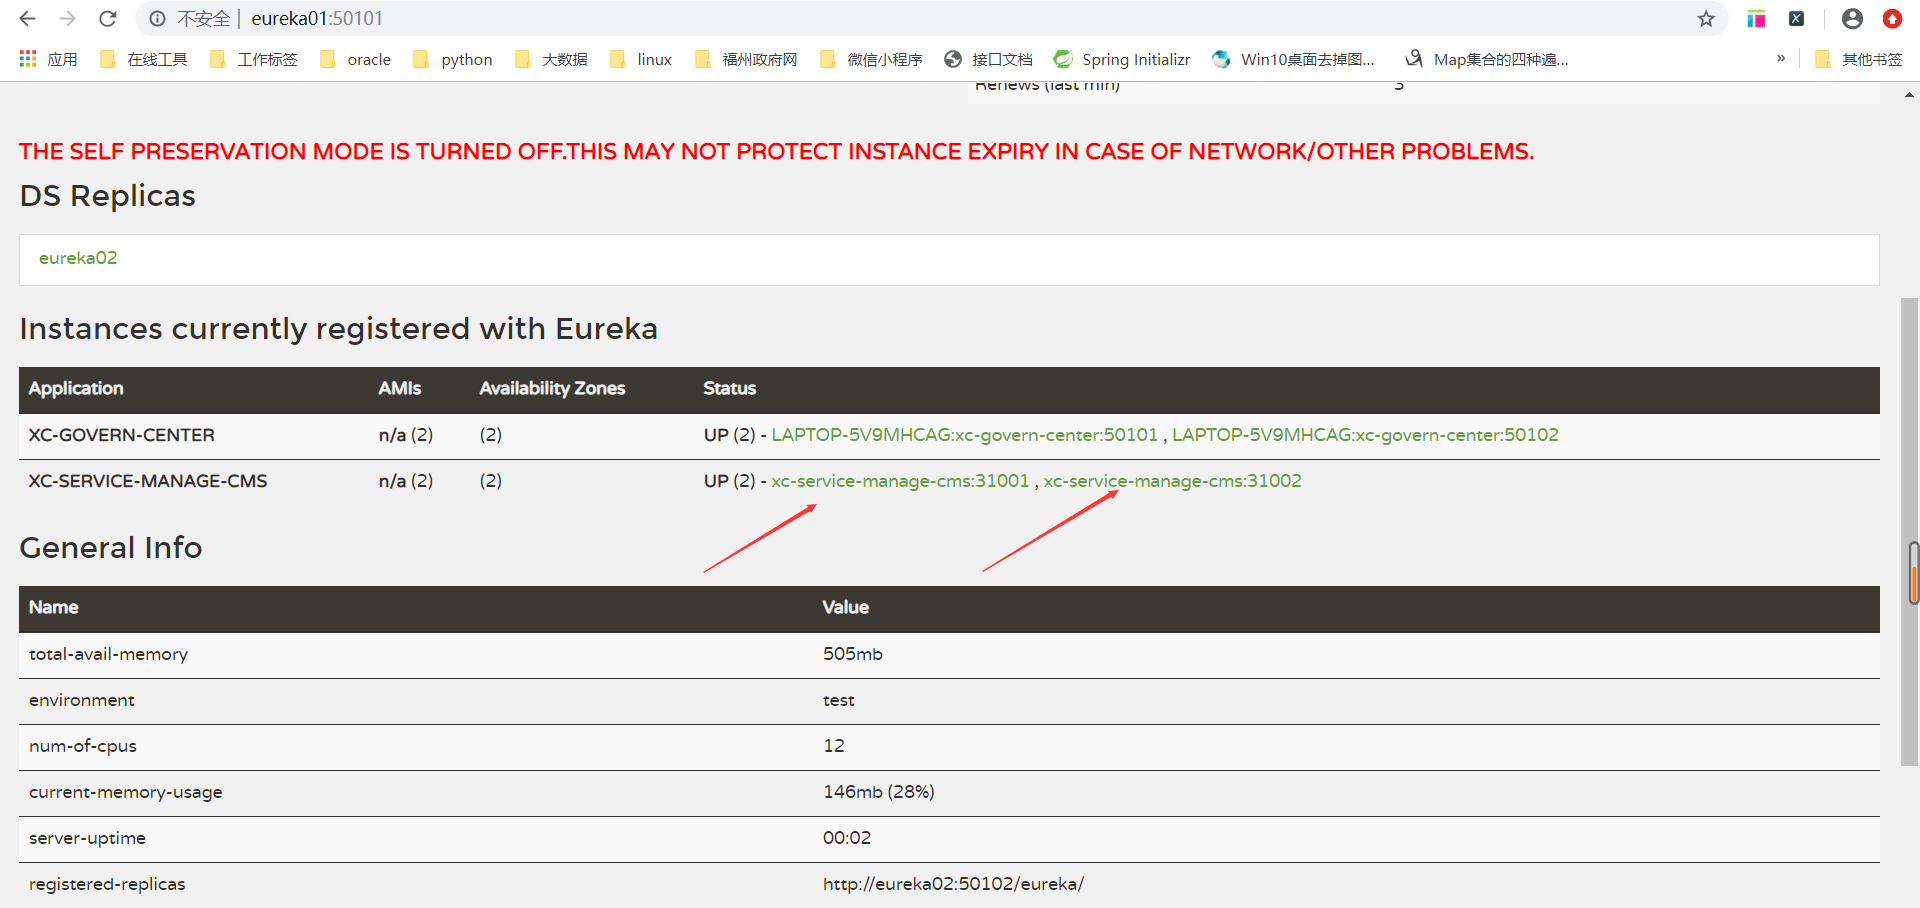
Task: Open the 在线工具 bookmark folder
Action: (144, 59)
